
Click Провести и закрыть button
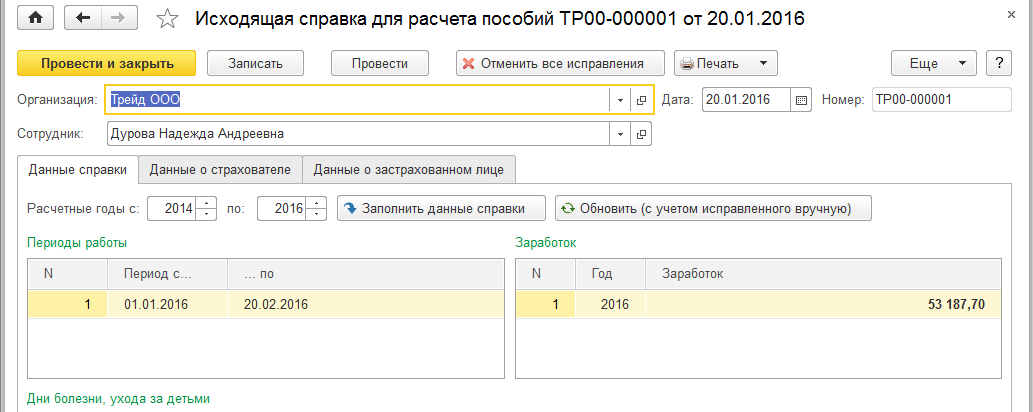tap(107, 63)
